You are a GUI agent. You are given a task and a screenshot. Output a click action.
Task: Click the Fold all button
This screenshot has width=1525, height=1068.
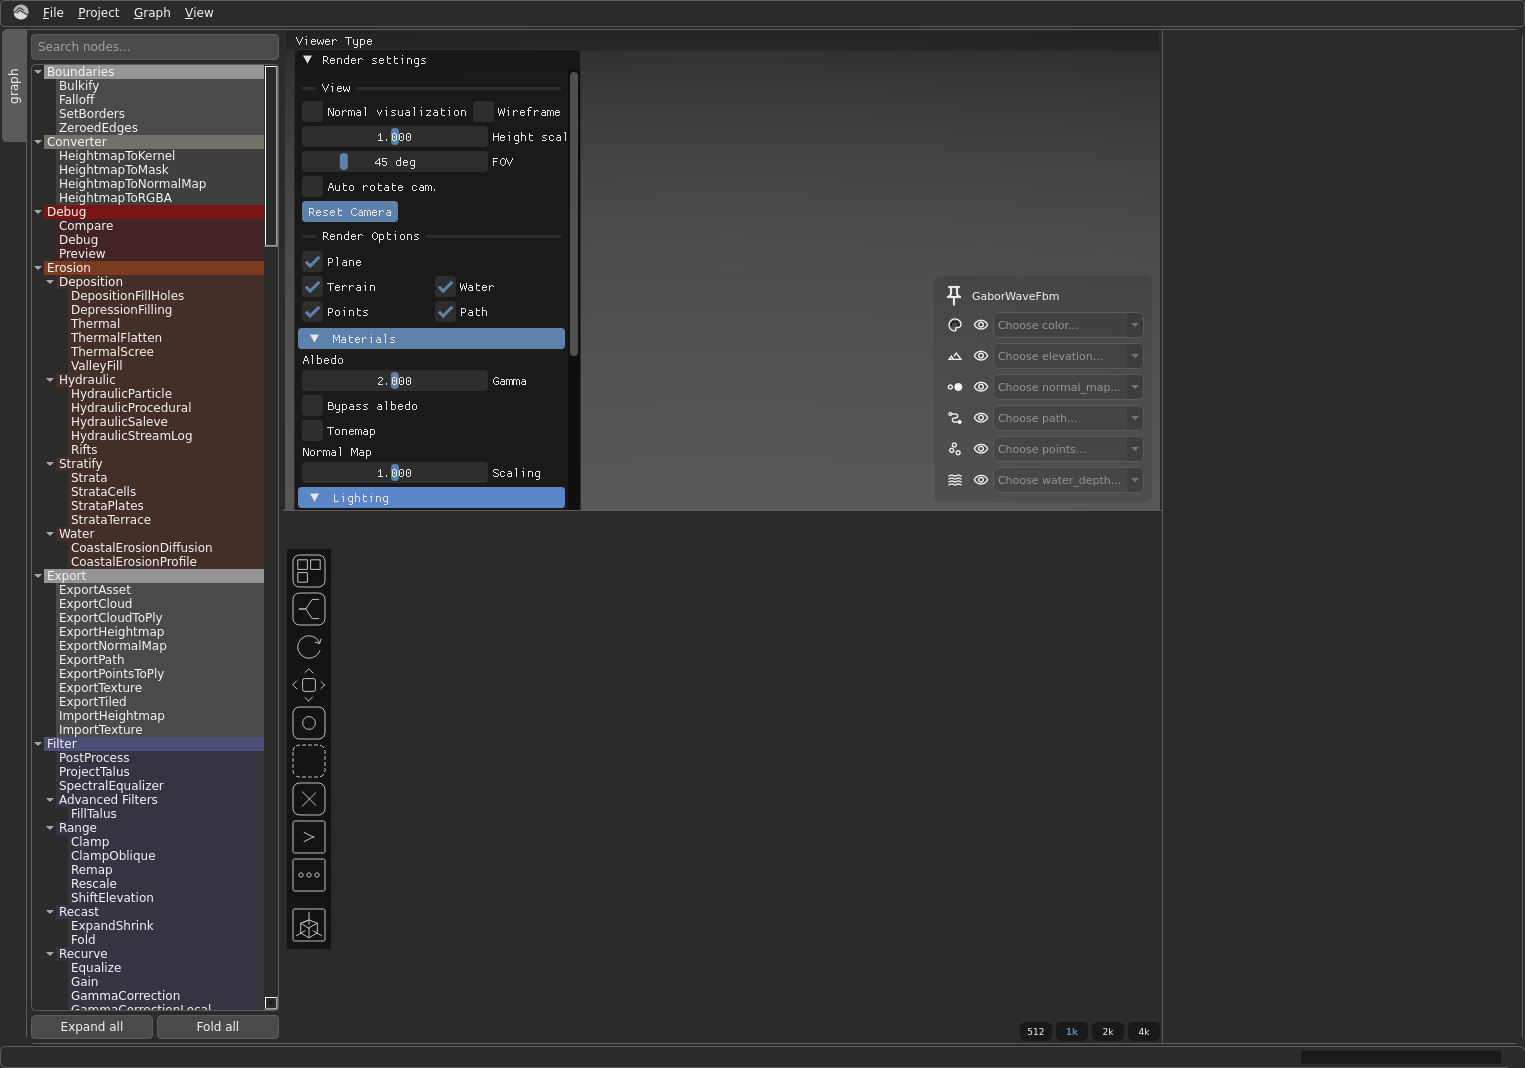[x=218, y=1027]
